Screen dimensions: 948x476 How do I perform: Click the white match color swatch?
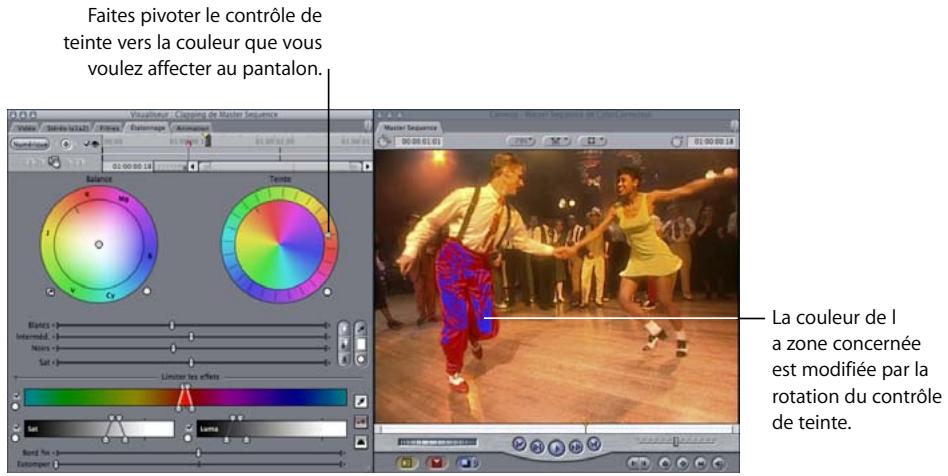pyautogui.click(x=360, y=344)
